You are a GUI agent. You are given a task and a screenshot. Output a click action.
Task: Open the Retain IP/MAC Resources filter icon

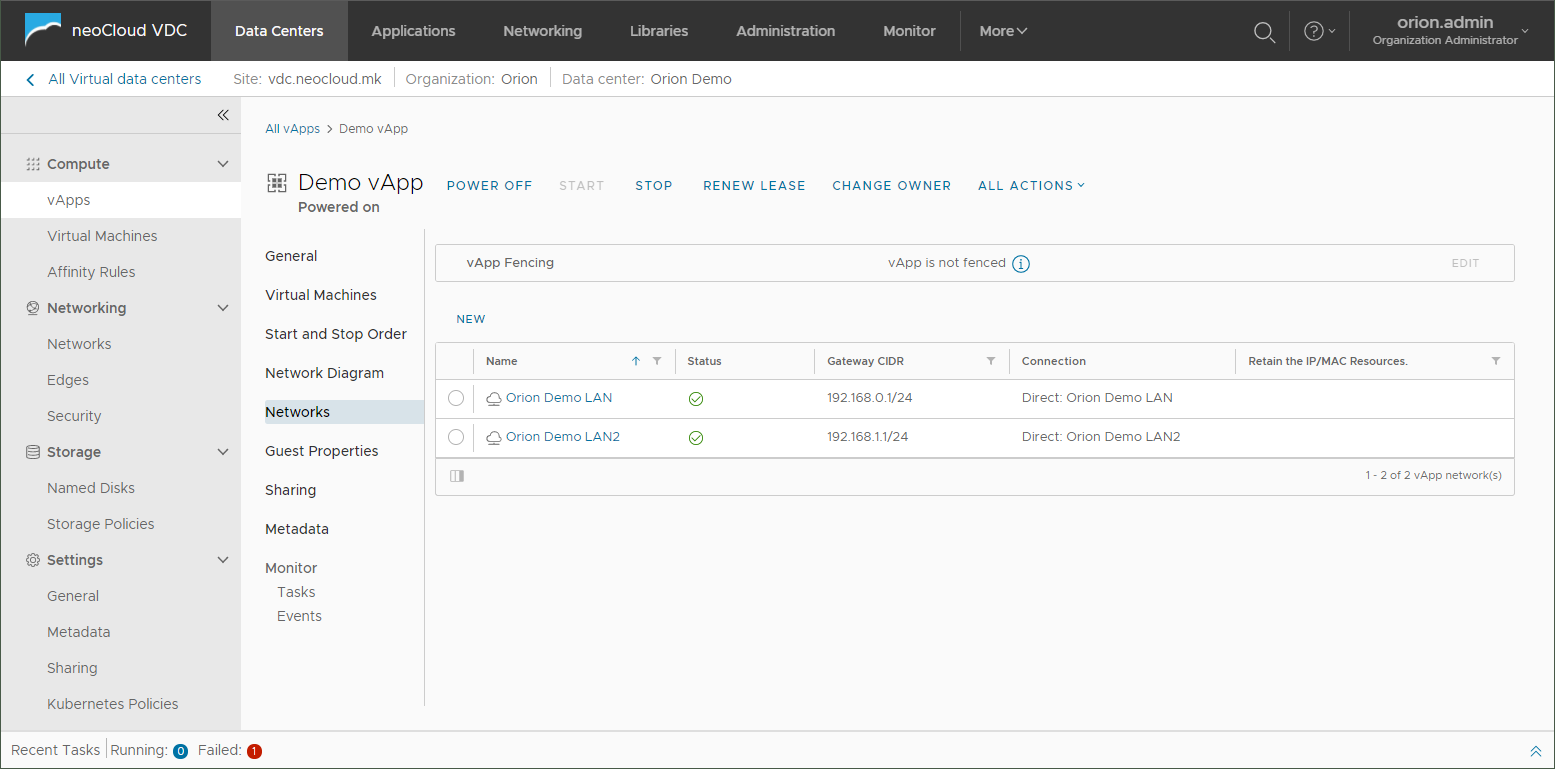point(1496,361)
